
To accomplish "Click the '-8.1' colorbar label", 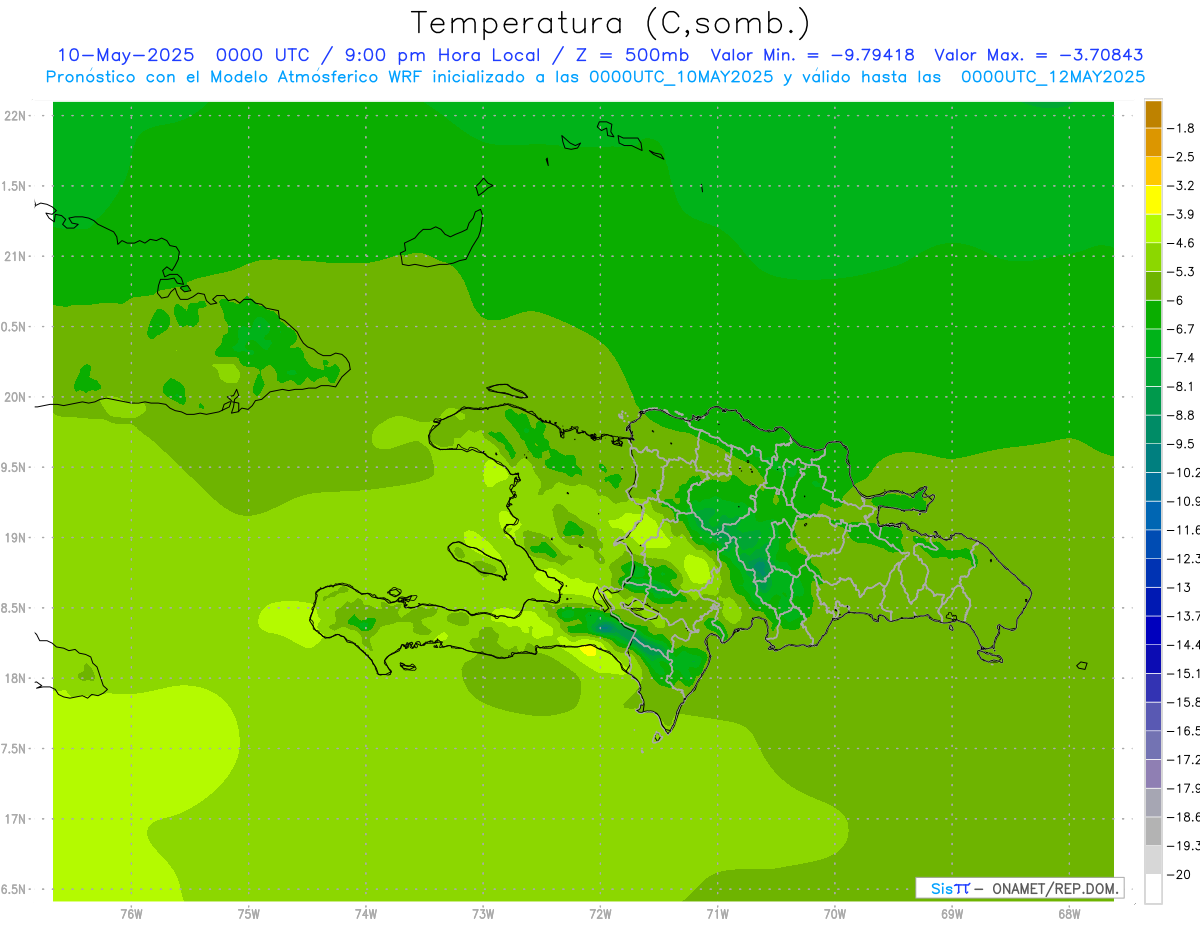I will (1182, 386).
